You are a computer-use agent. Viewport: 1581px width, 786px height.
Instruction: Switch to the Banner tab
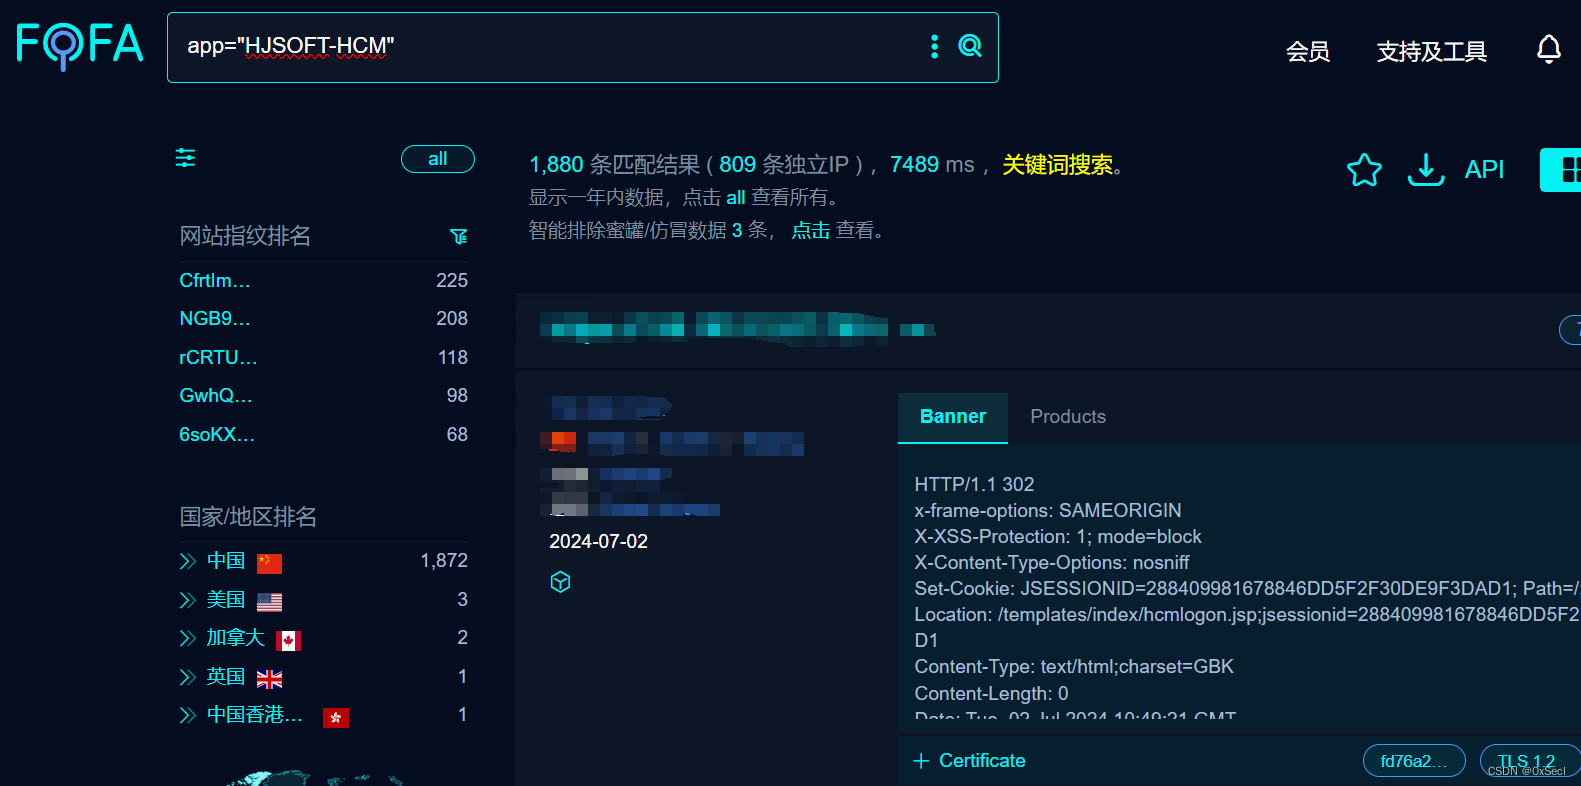point(953,417)
